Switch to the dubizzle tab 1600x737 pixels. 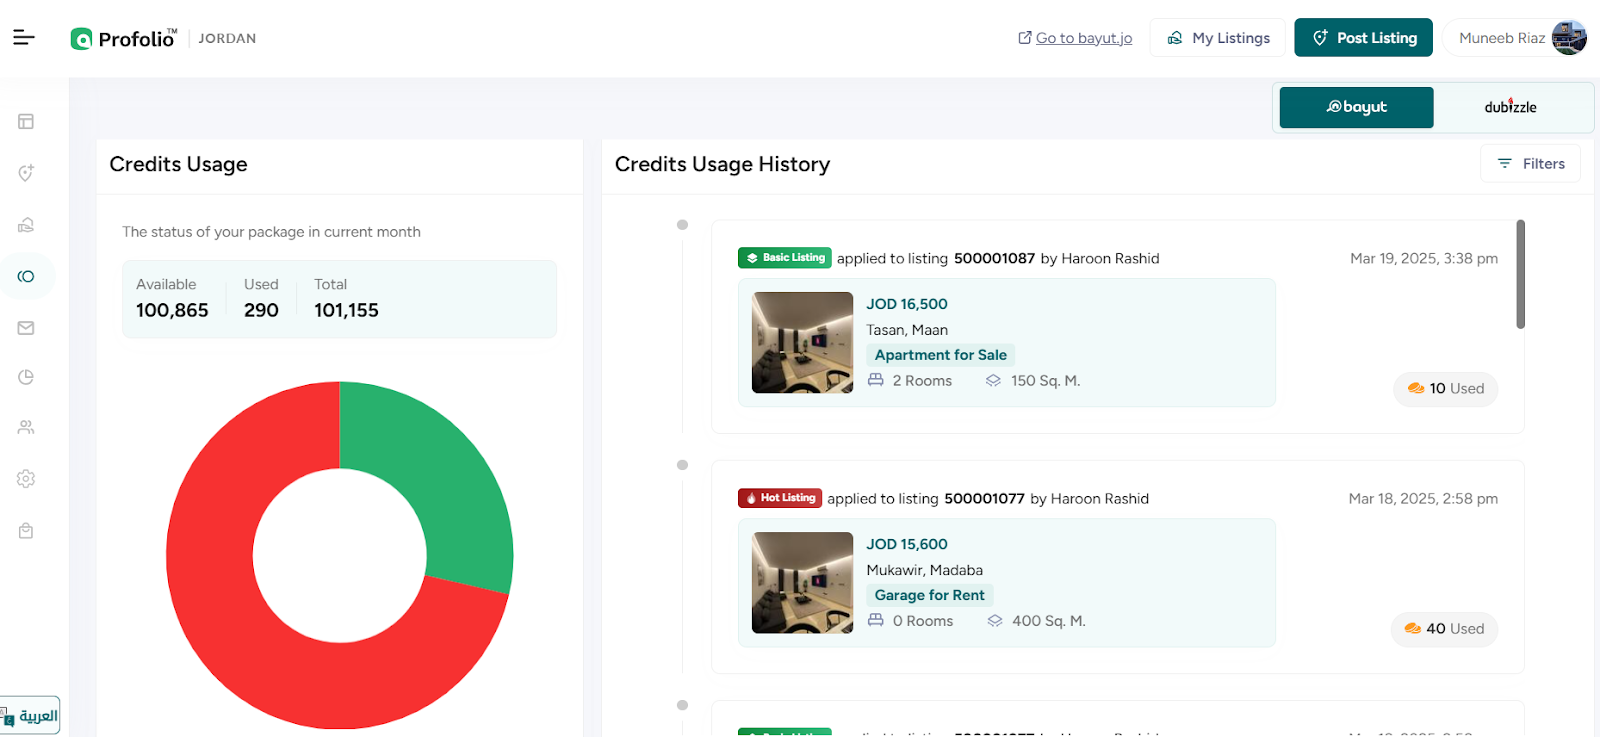pyautogui.click(x=1511, y=107)
